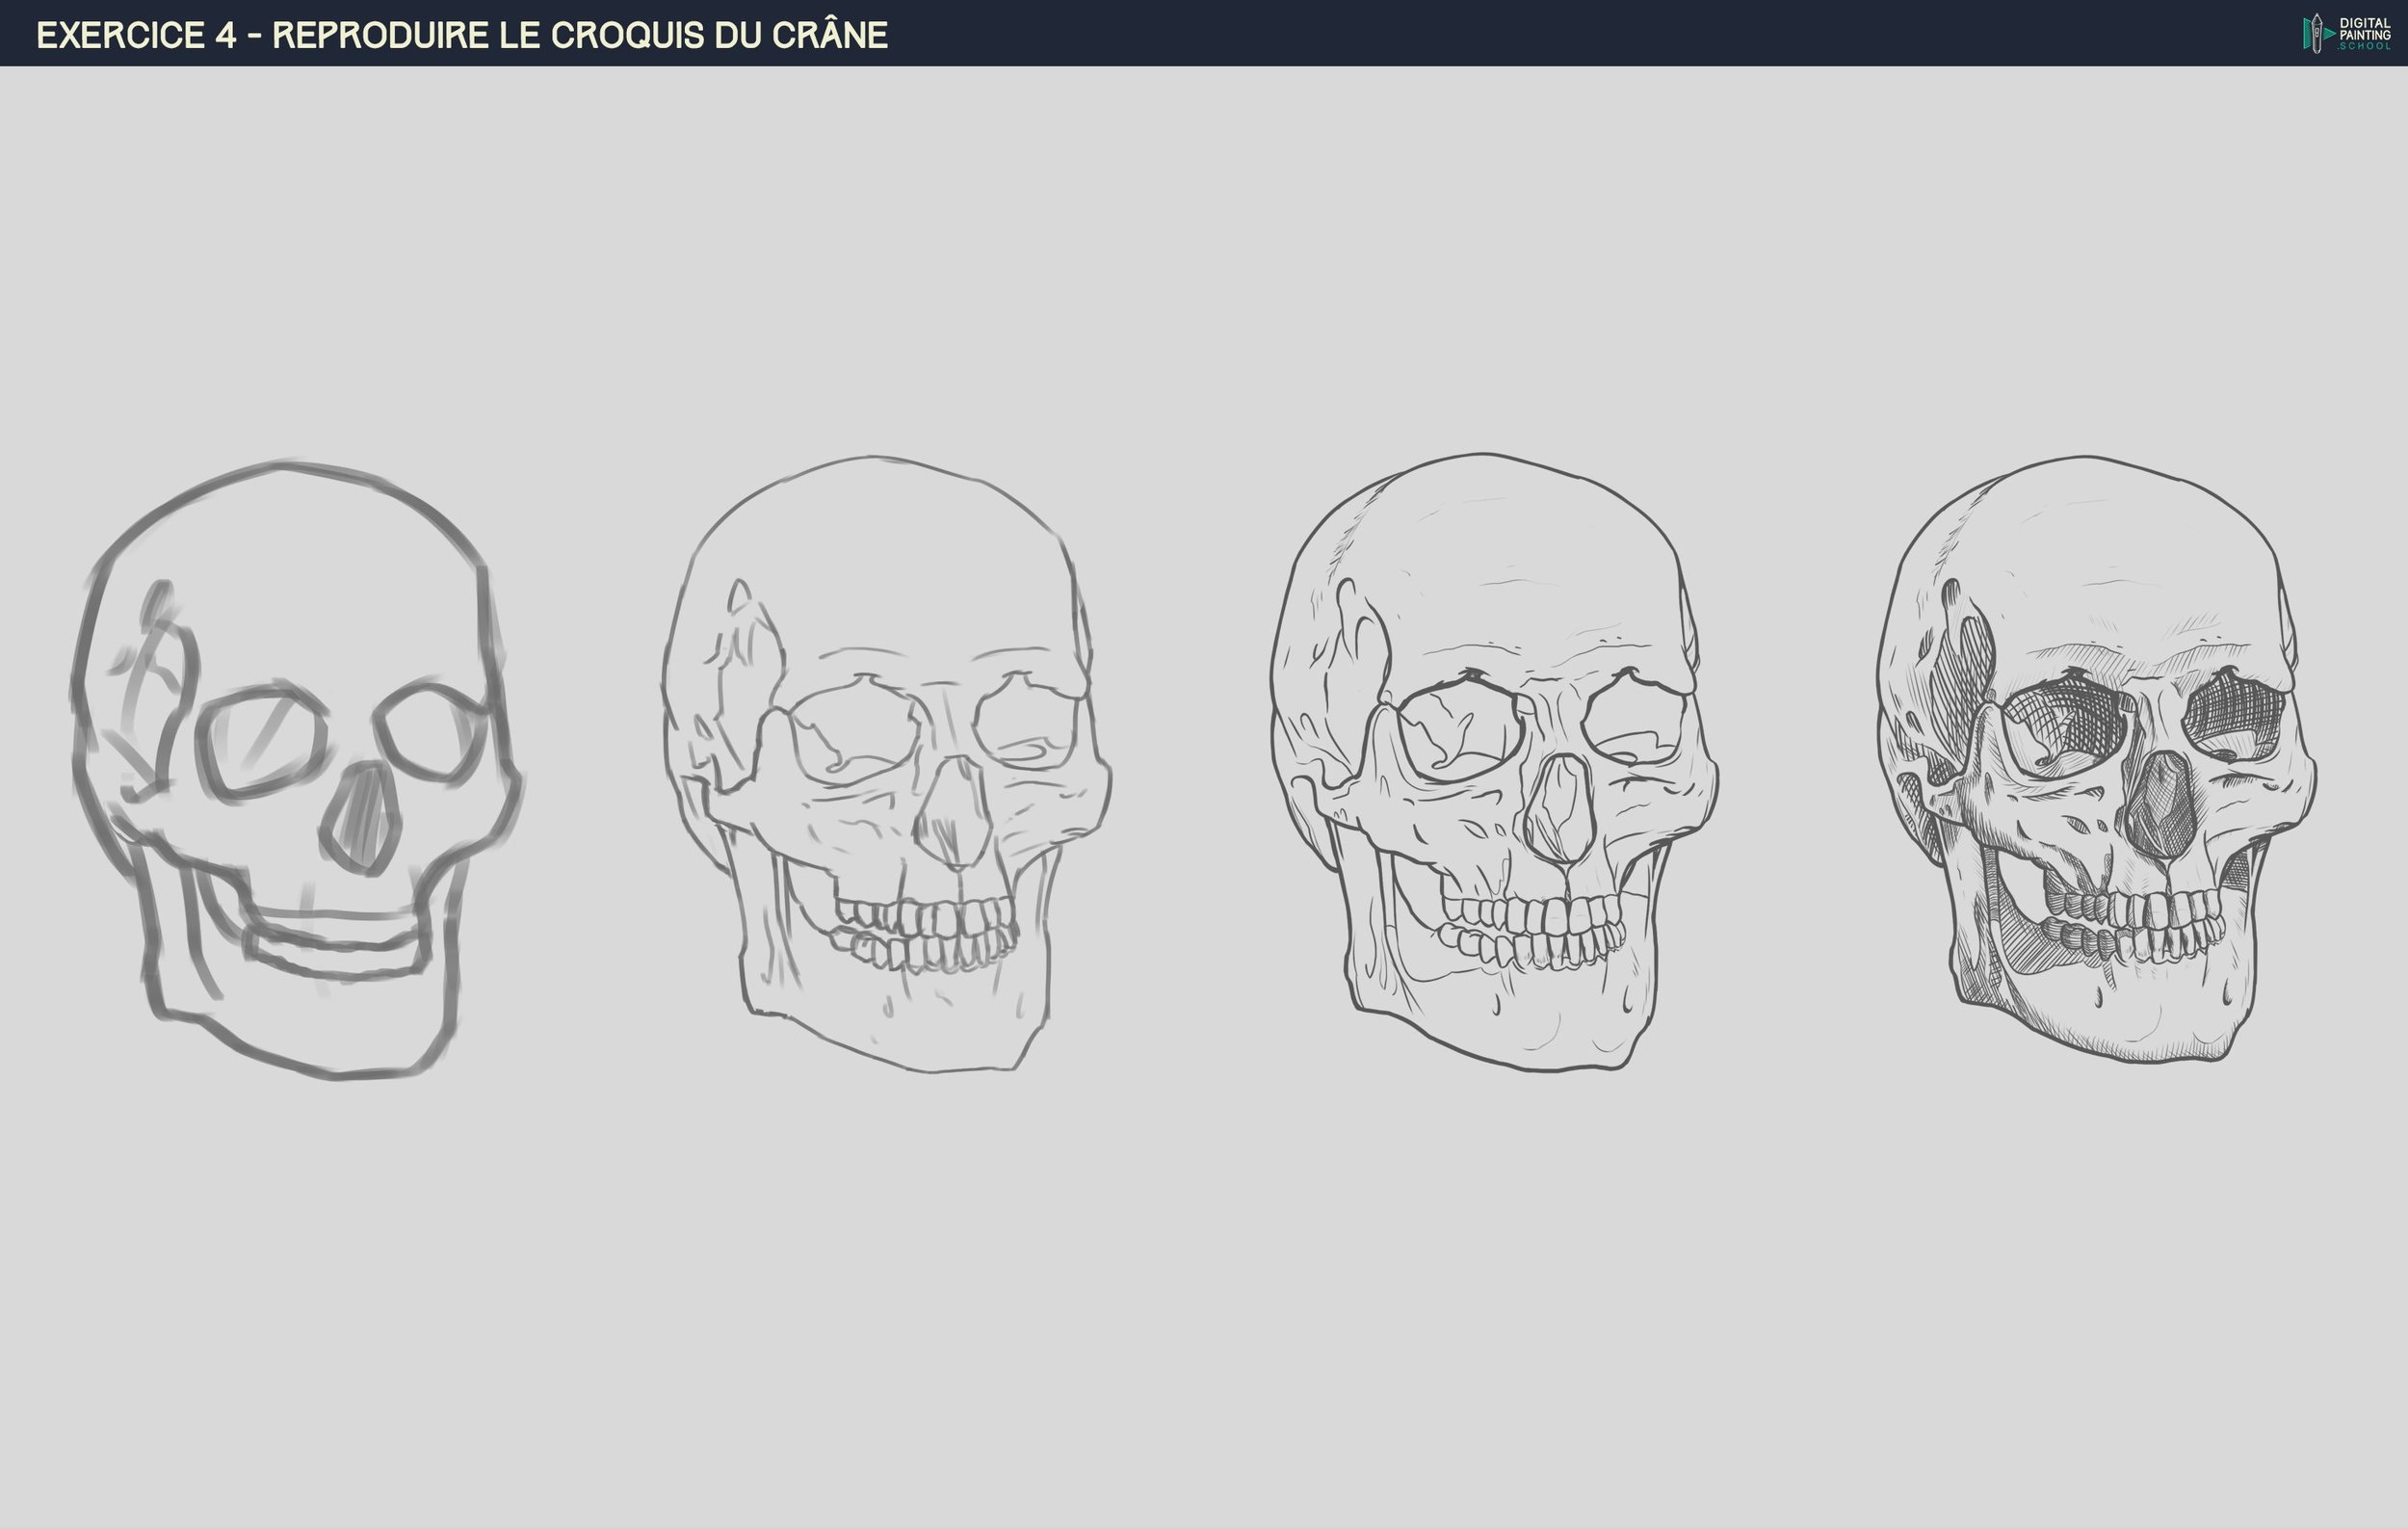The height and width of the screenshot is (1529, 2408).
Task: Click the 'Exercice 4' title heading
Action: point(461,35)
